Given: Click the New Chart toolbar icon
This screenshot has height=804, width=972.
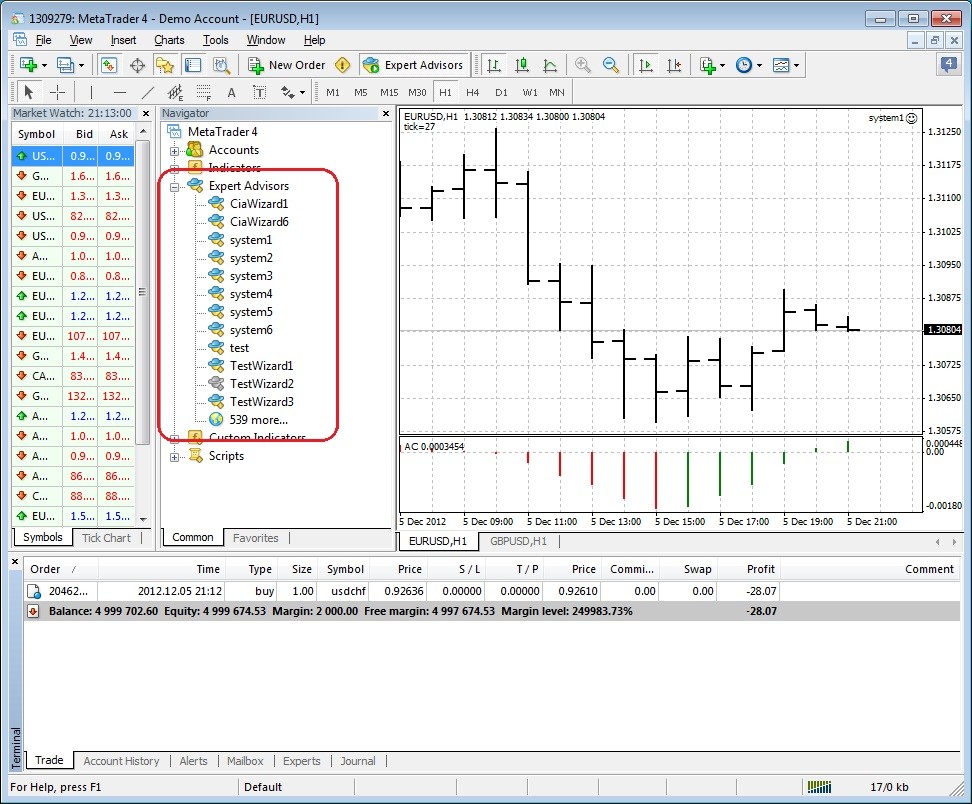Looking at the screenshot, I should [x=28, y=65].
